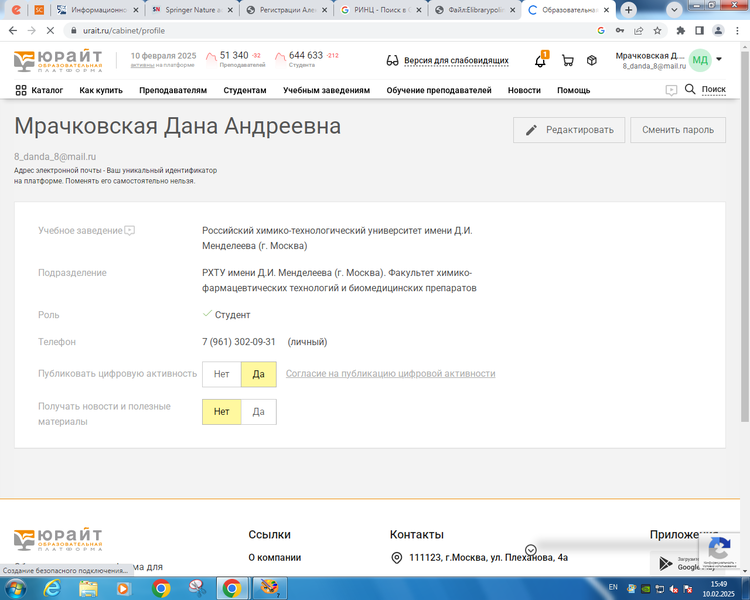The width and height of the screenshot is (750, 600).
Task: Click the glasses accessibility version icon
Action: (393, 61)
